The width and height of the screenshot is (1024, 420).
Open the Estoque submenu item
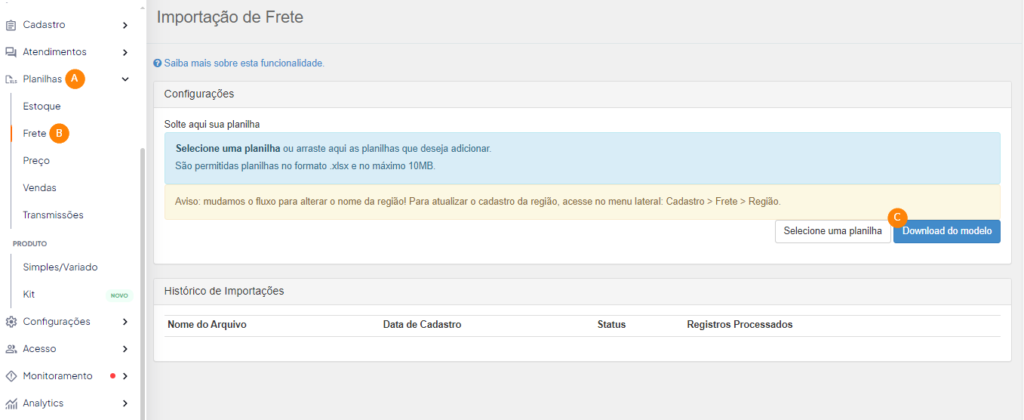(x=41, y=106)
